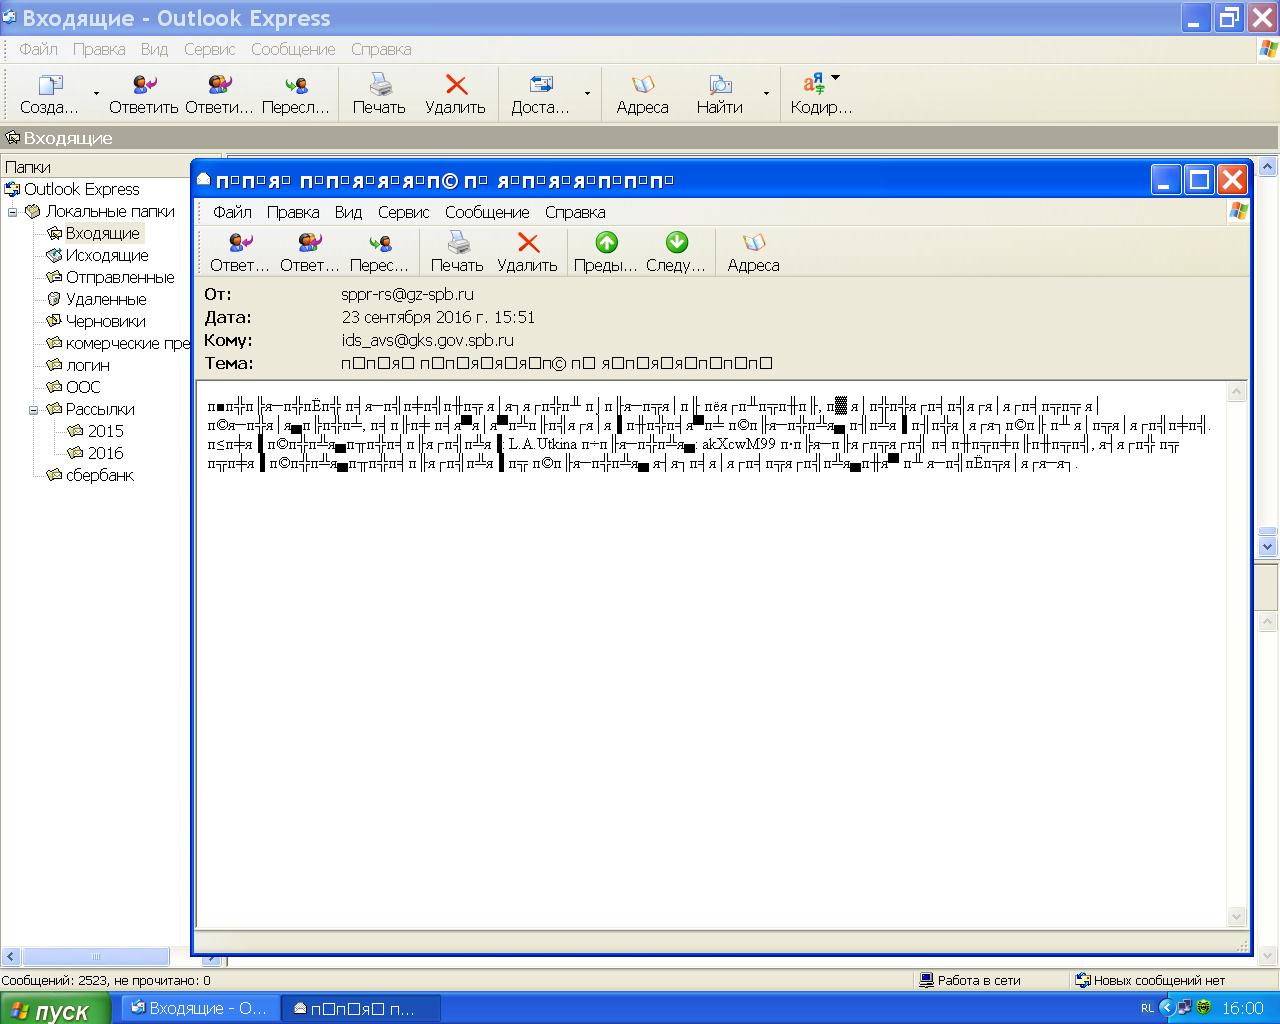Reply to all in the message window toolbar

[x=310, y=252]
